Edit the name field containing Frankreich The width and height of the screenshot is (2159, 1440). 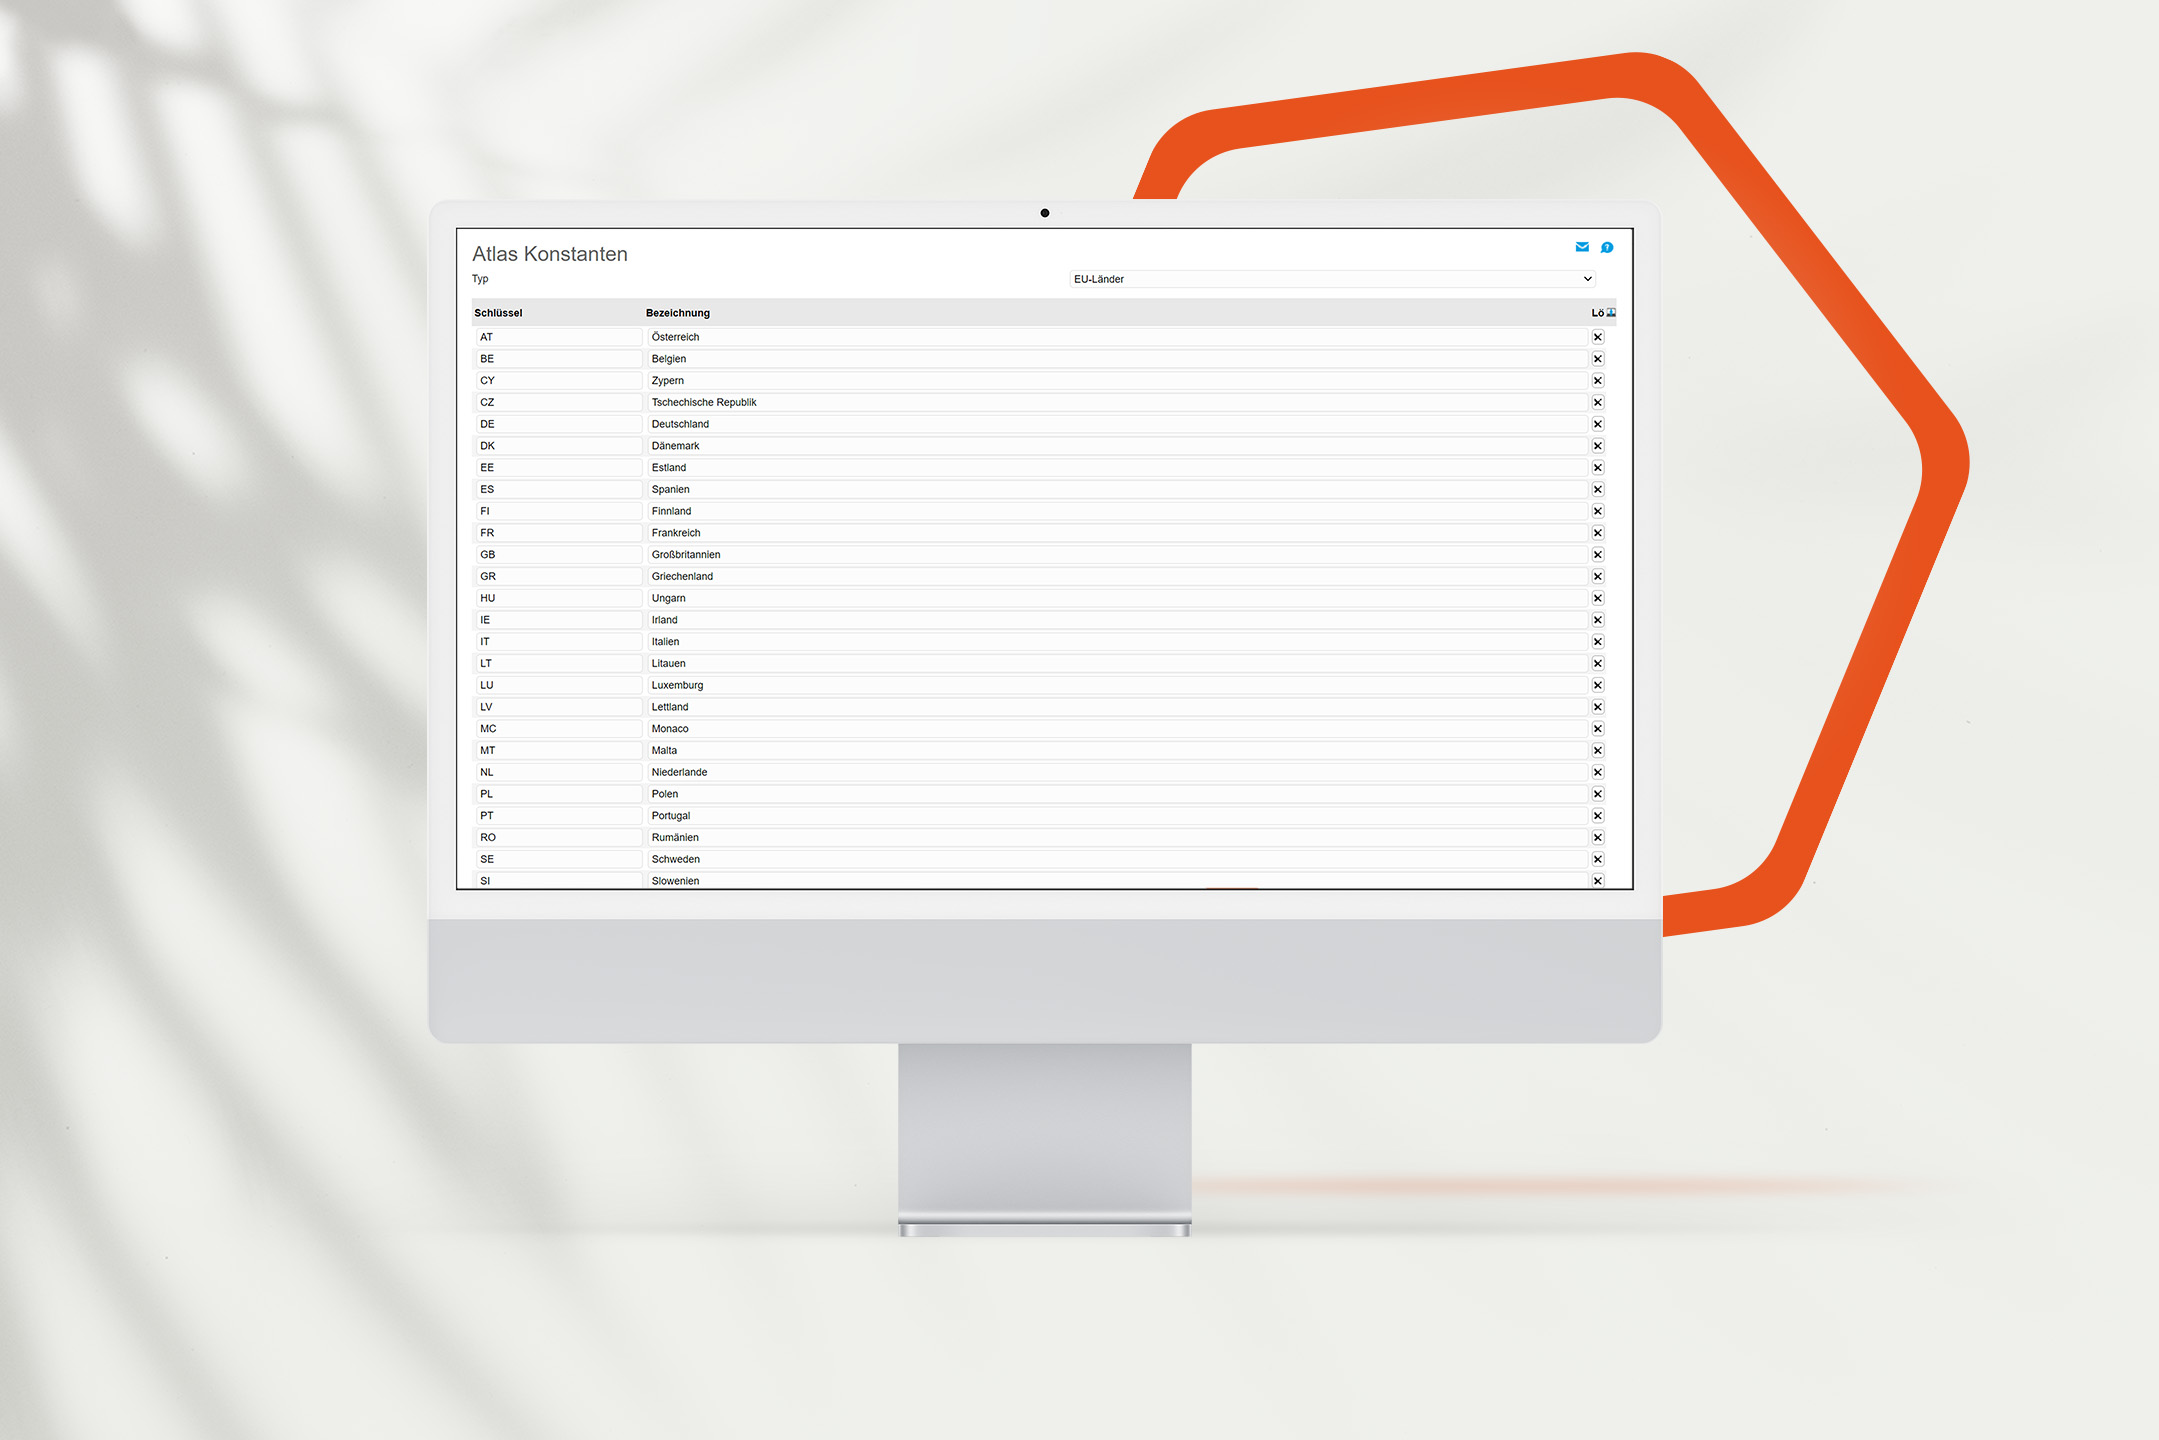click(1117, 533)
